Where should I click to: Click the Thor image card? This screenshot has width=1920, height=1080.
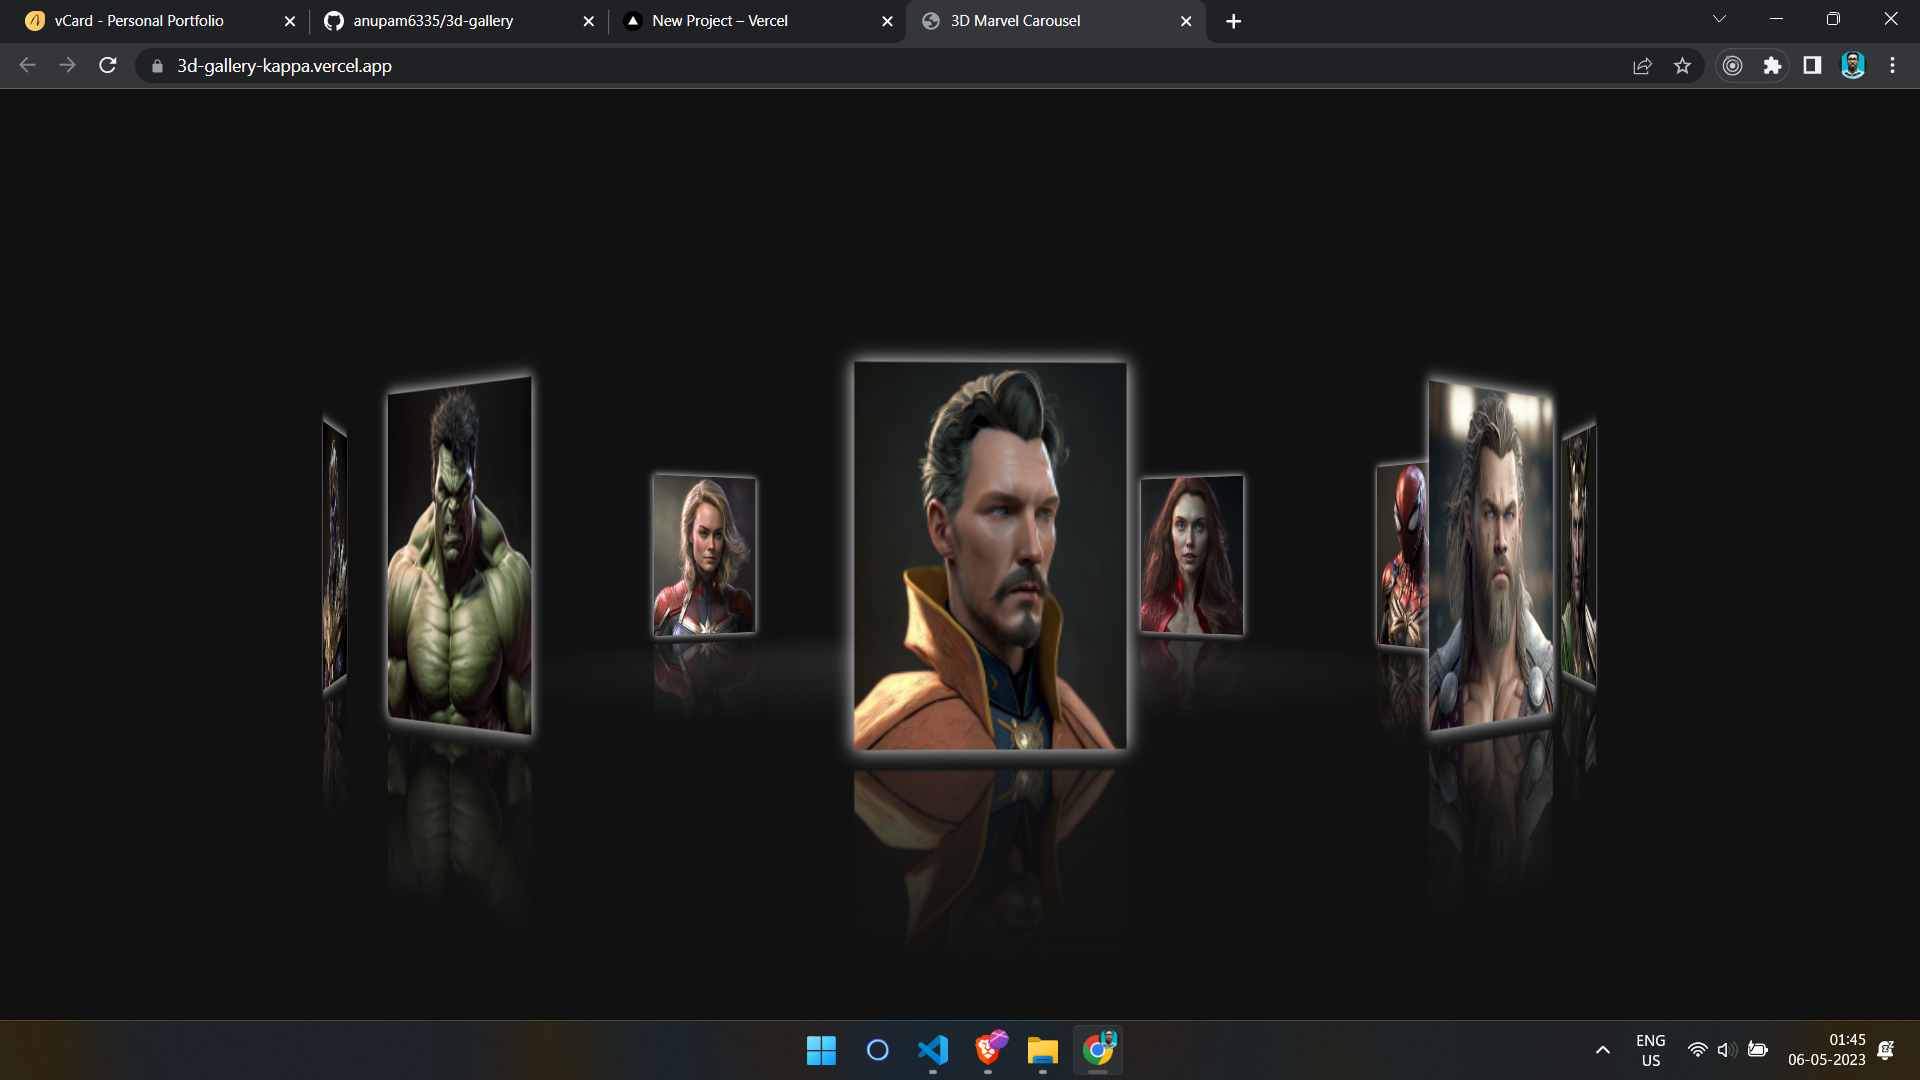[1491, 556]
